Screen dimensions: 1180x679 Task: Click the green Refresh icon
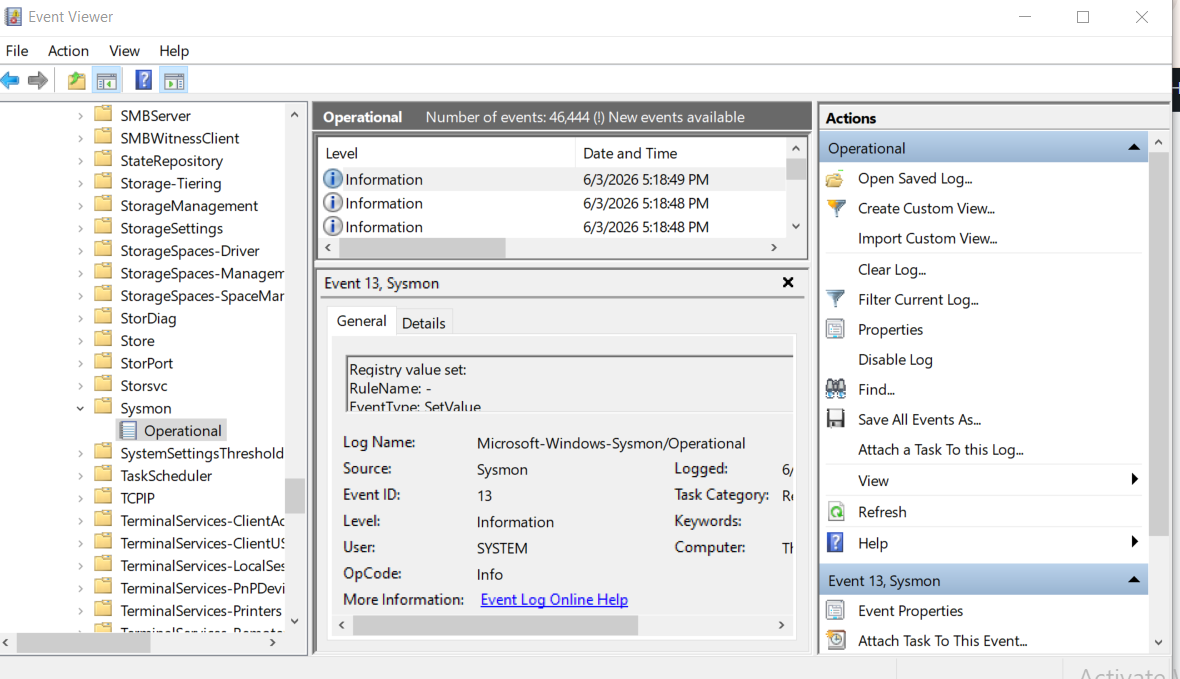[x=835, y=512]
